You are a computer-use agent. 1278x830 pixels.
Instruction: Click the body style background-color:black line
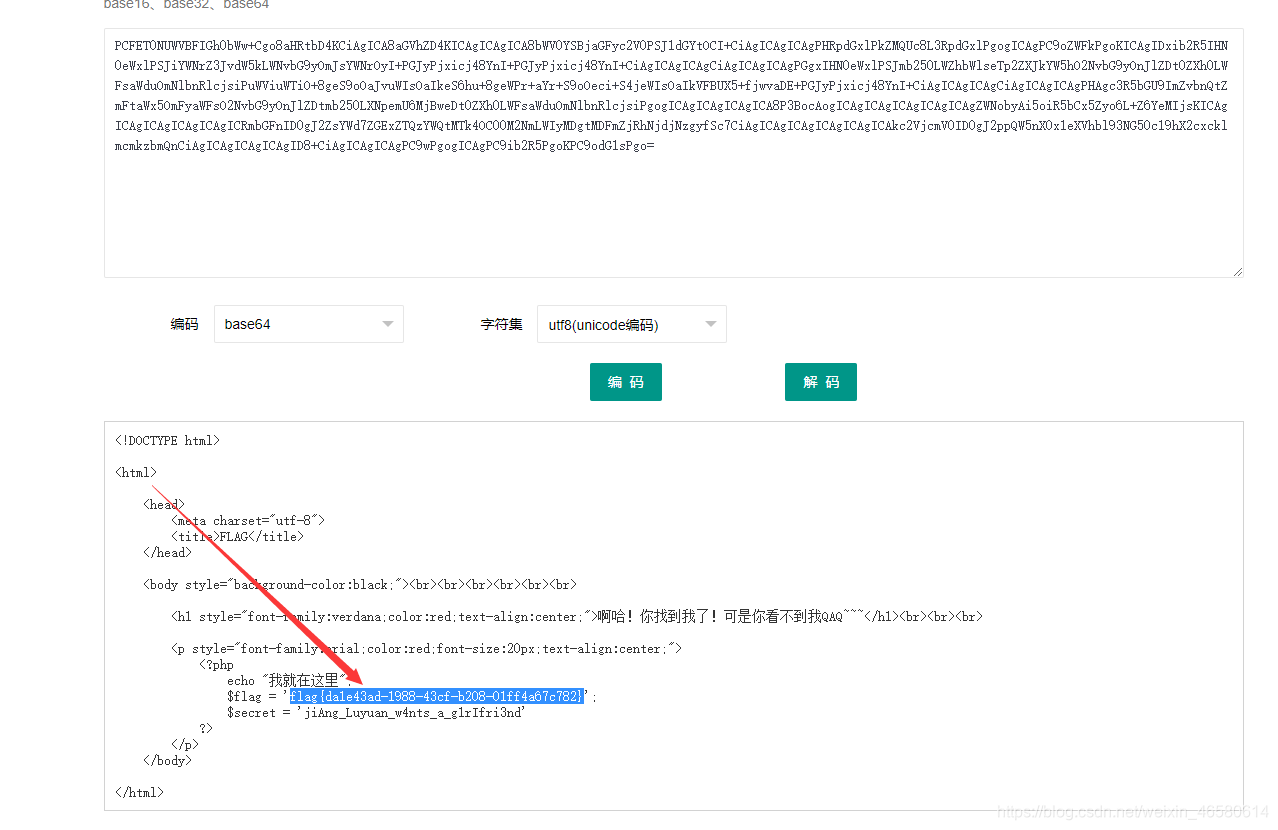360,584
